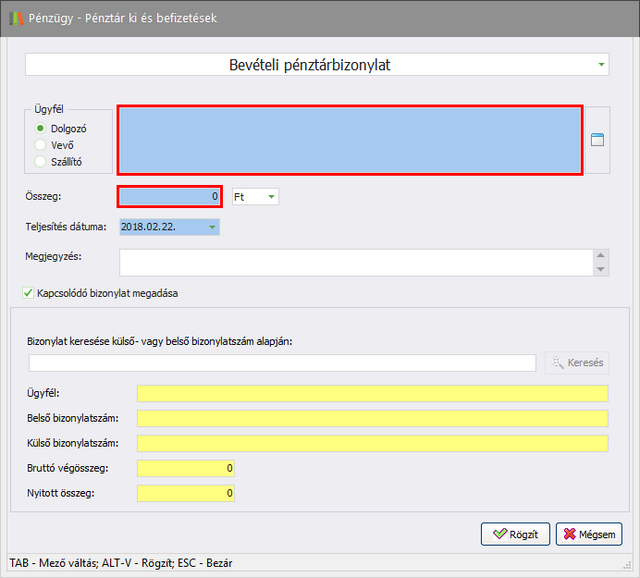Cancel with the Mégsem button
This screenshot has height=578, width=640.
(589, 534)
